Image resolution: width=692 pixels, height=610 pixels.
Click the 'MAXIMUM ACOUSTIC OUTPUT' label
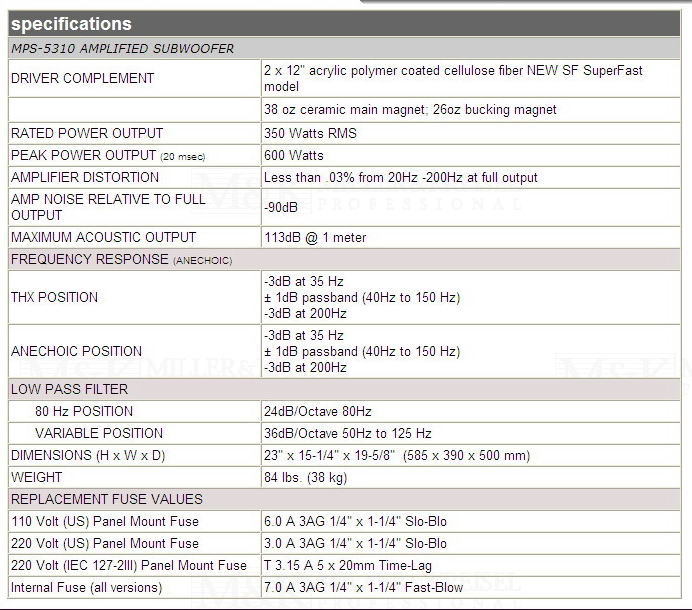pyautogui.click(x=103, y=237)
